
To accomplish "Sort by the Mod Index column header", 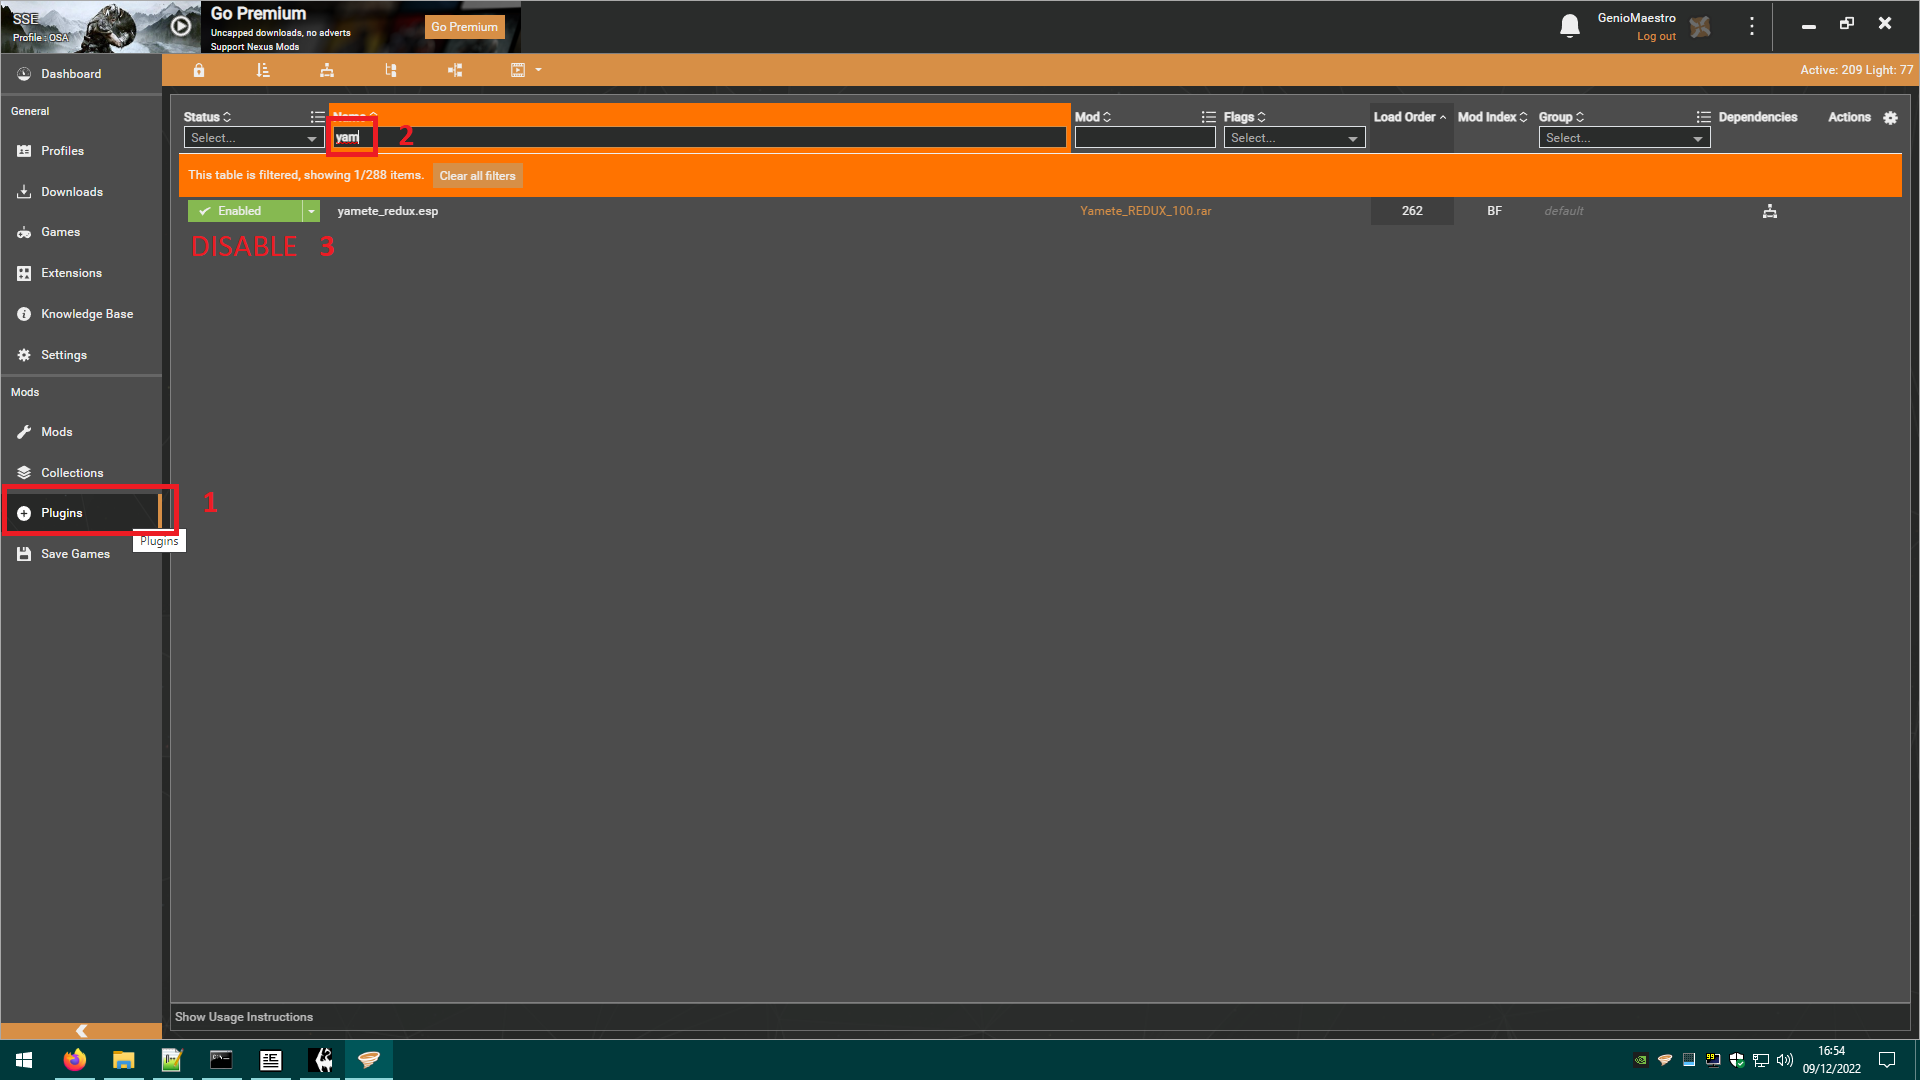I will pyautogui.click(x=1492, y=117).
